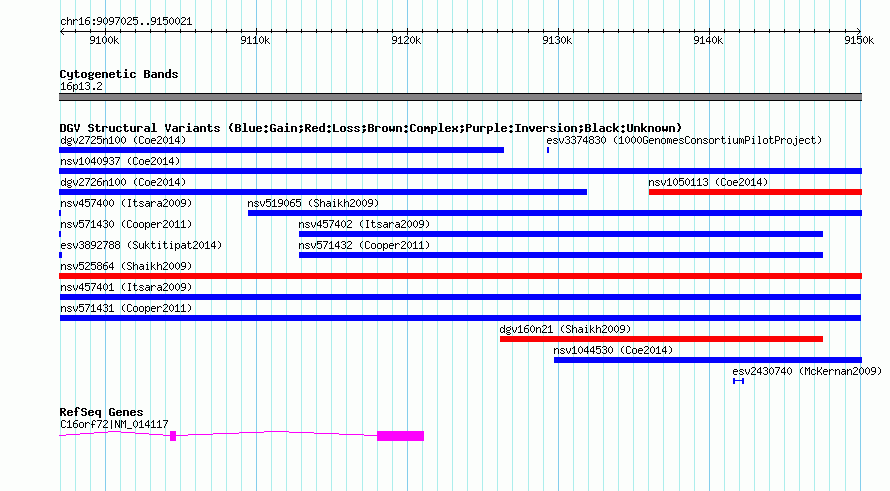This screenshot has width=890, height=491.
Task: Select the nsv1044530 (Coe2014) blue bar
Action: click(708, 360)
